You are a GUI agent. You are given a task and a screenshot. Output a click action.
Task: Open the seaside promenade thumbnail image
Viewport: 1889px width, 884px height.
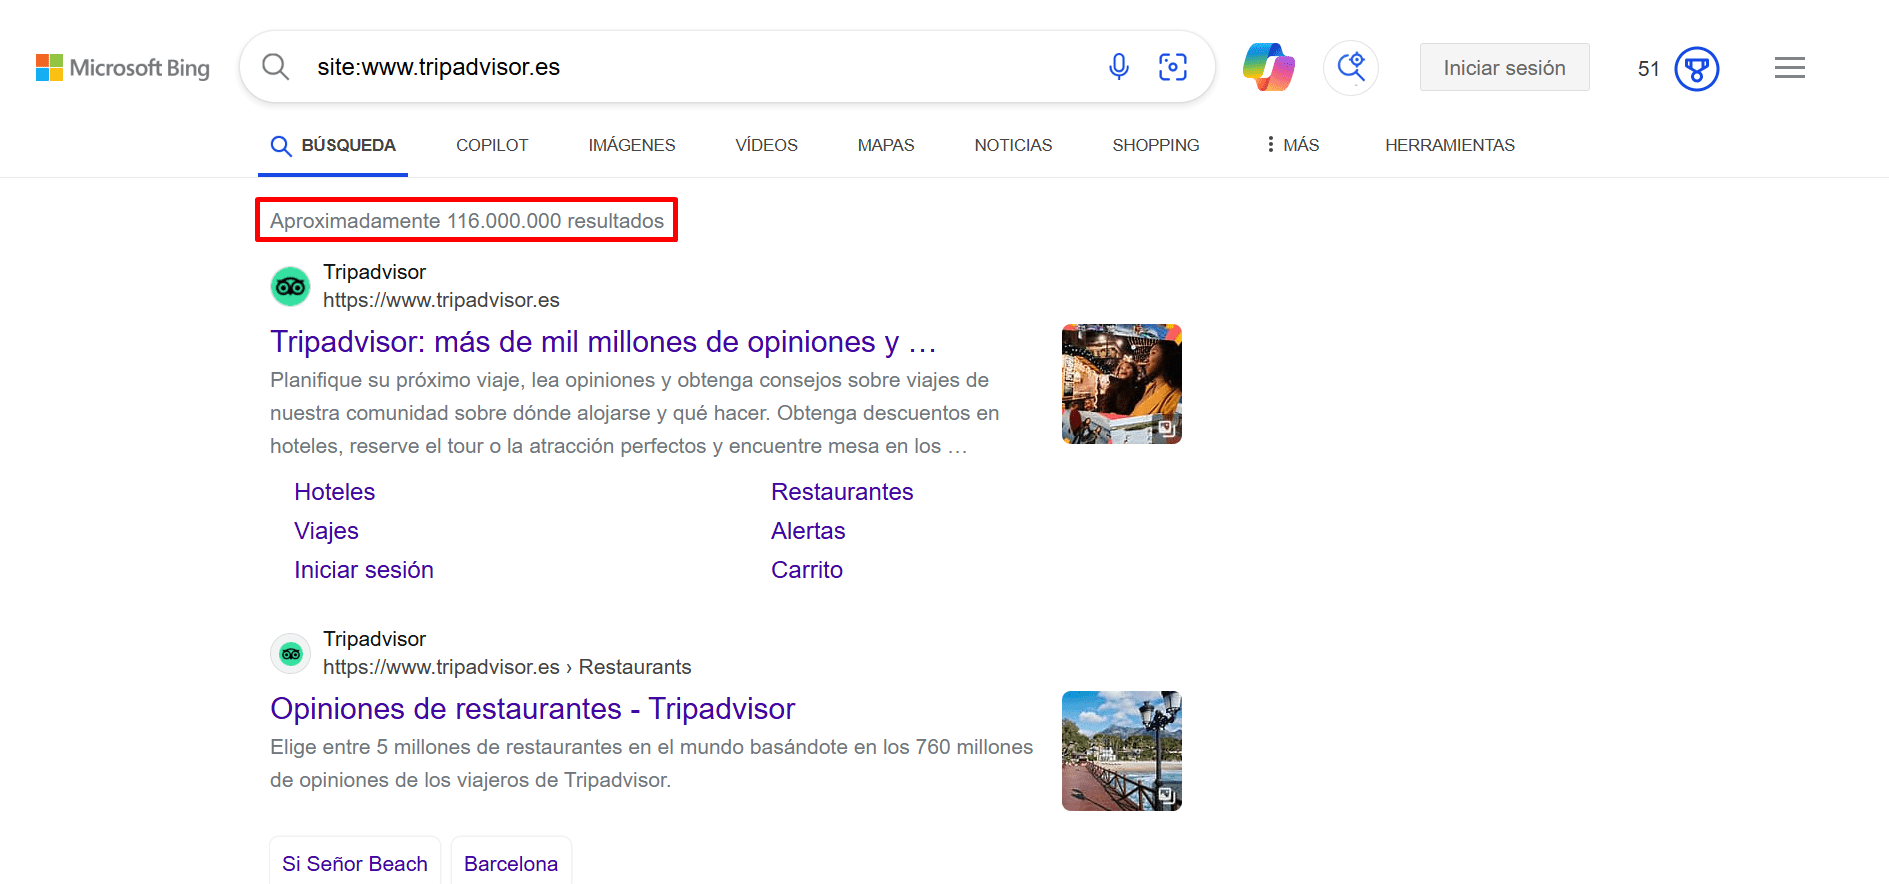[1122, 751]
